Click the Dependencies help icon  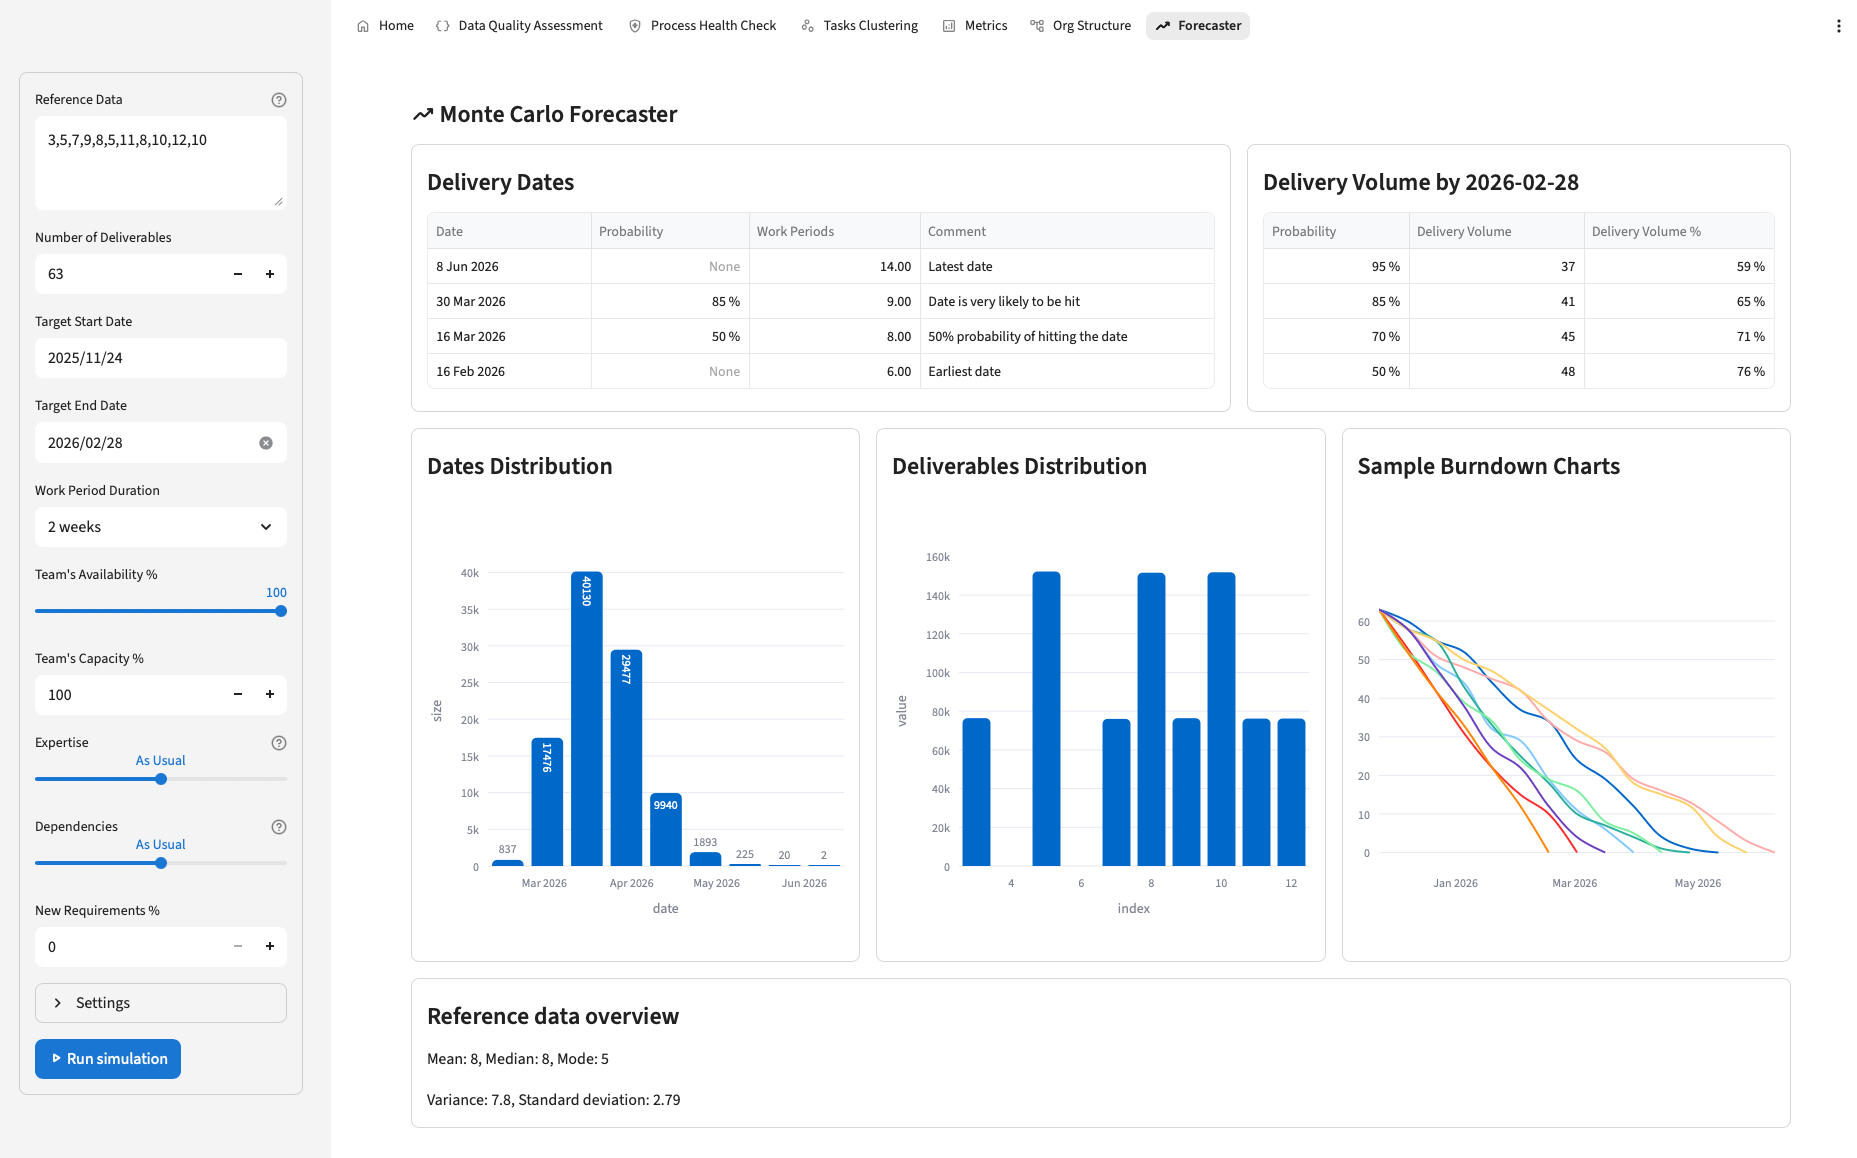[x=279, y=827]
